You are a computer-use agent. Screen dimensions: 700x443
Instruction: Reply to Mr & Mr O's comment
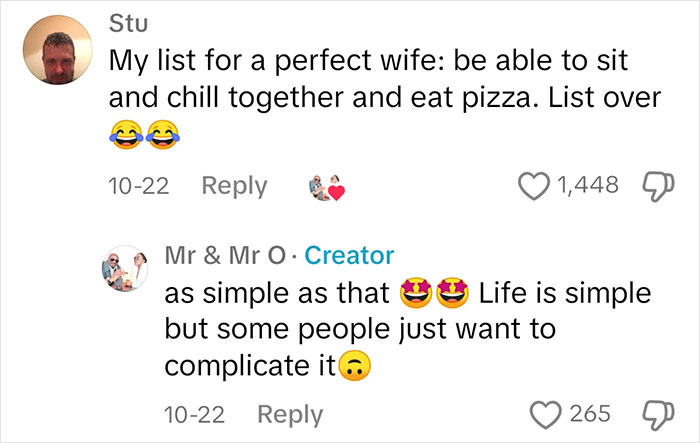coord(290,413)
